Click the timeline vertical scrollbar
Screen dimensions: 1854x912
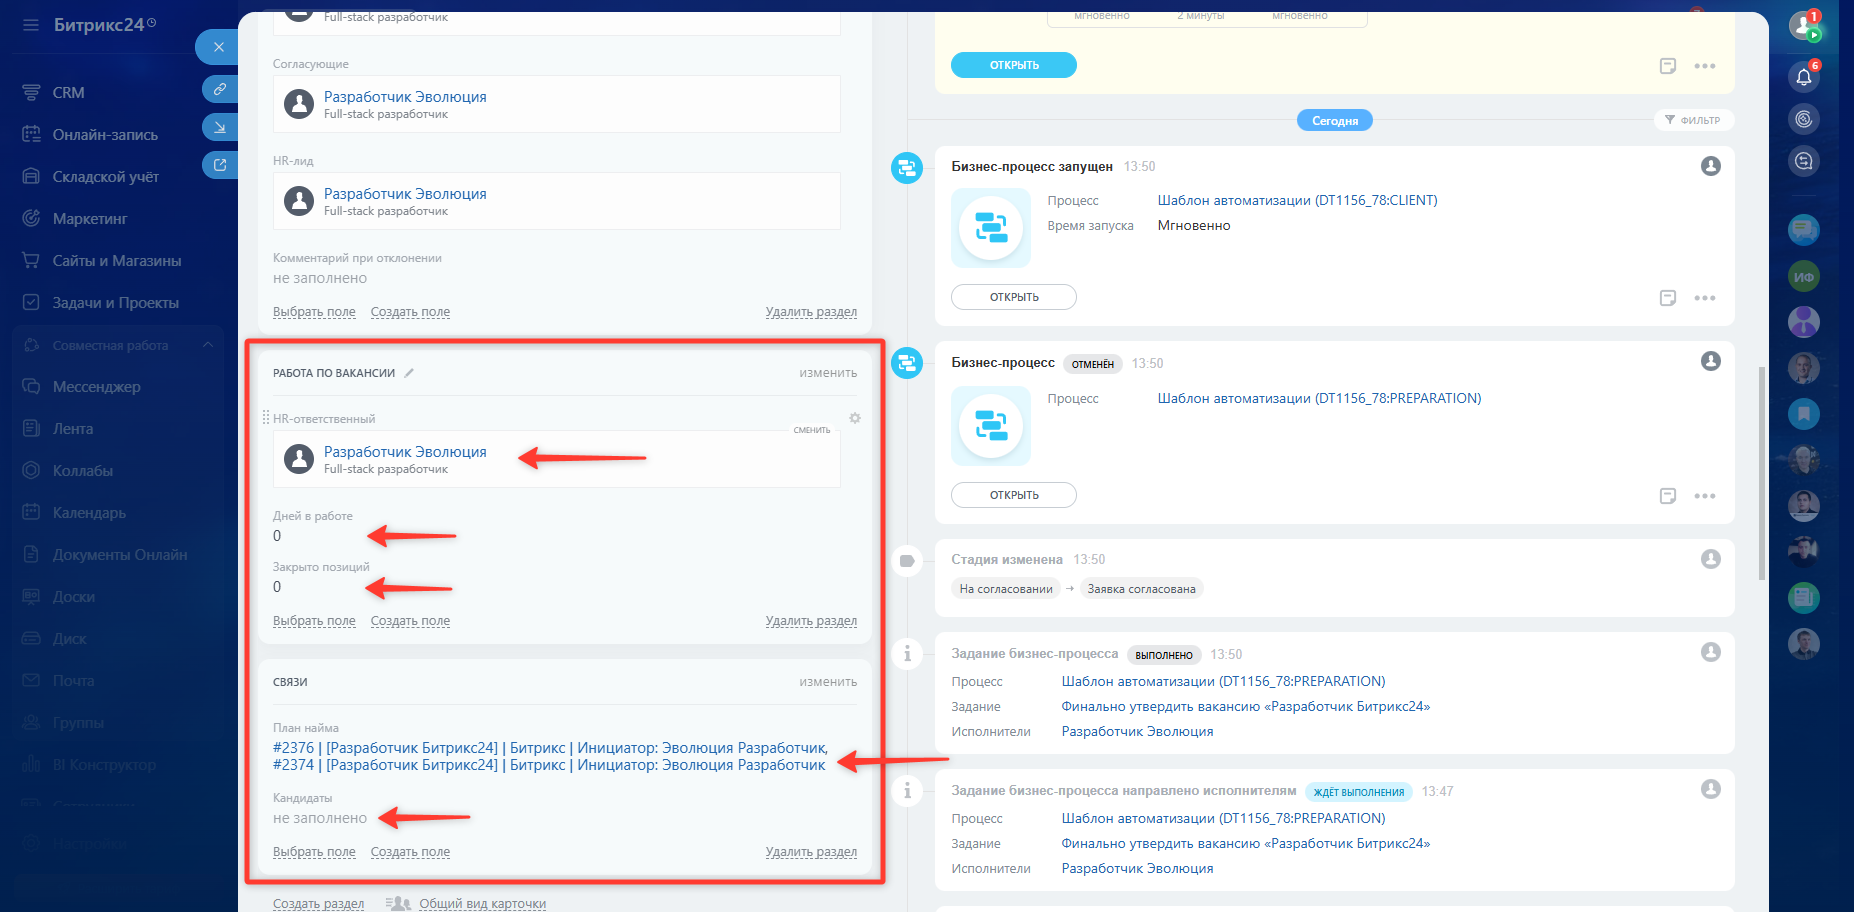tap(1762, 474)
